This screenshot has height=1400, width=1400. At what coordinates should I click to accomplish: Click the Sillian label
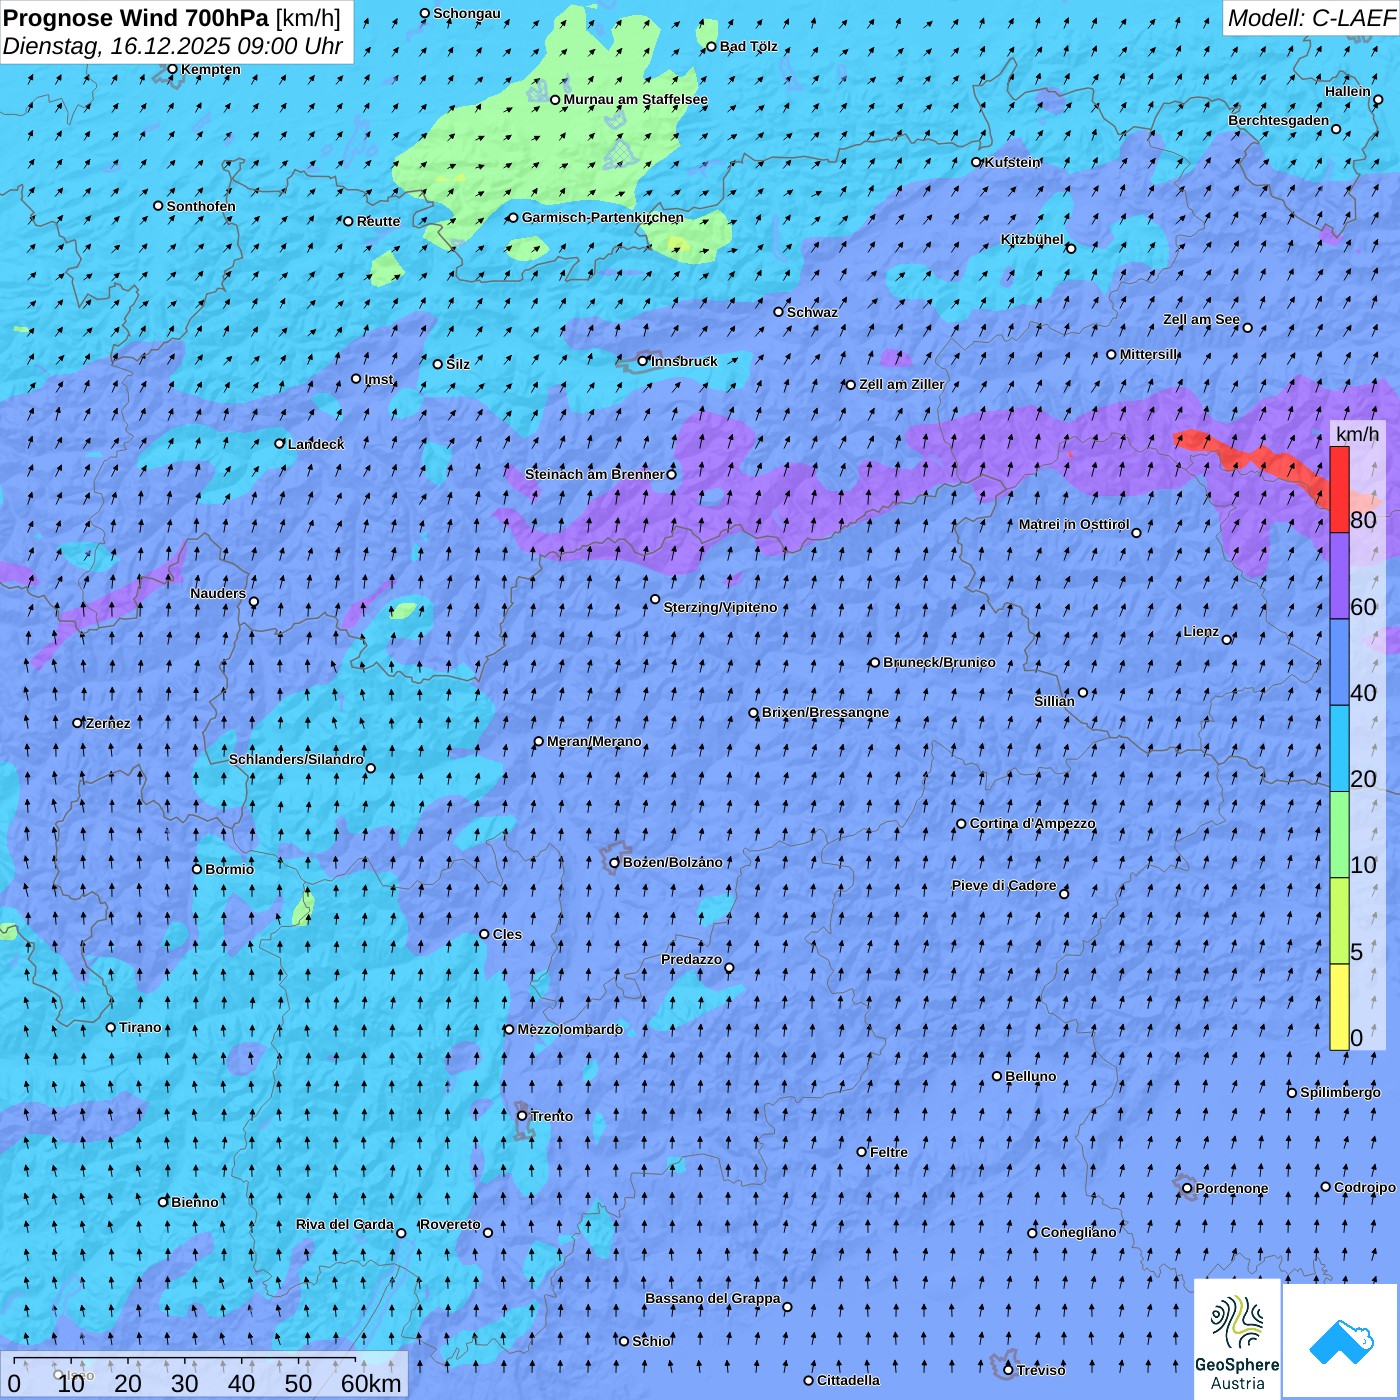1054,702
